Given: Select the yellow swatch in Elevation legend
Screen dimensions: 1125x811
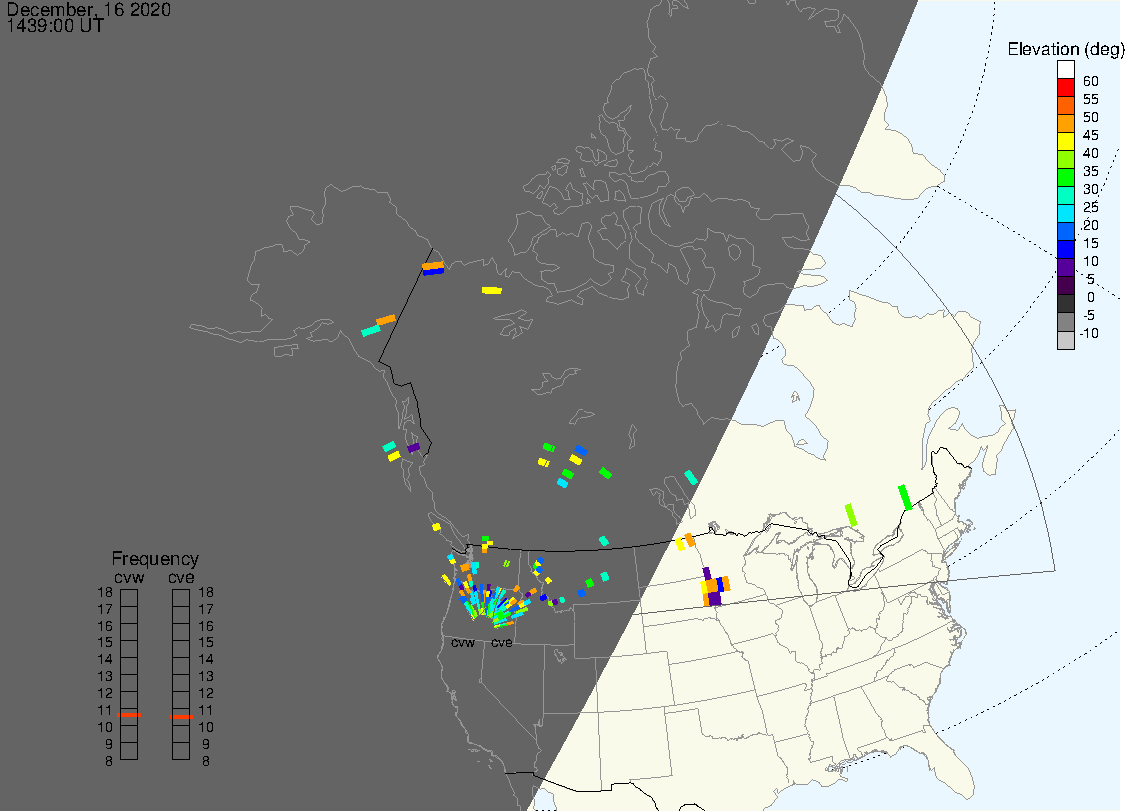Looking at the screenshot, I should 1065,141.
